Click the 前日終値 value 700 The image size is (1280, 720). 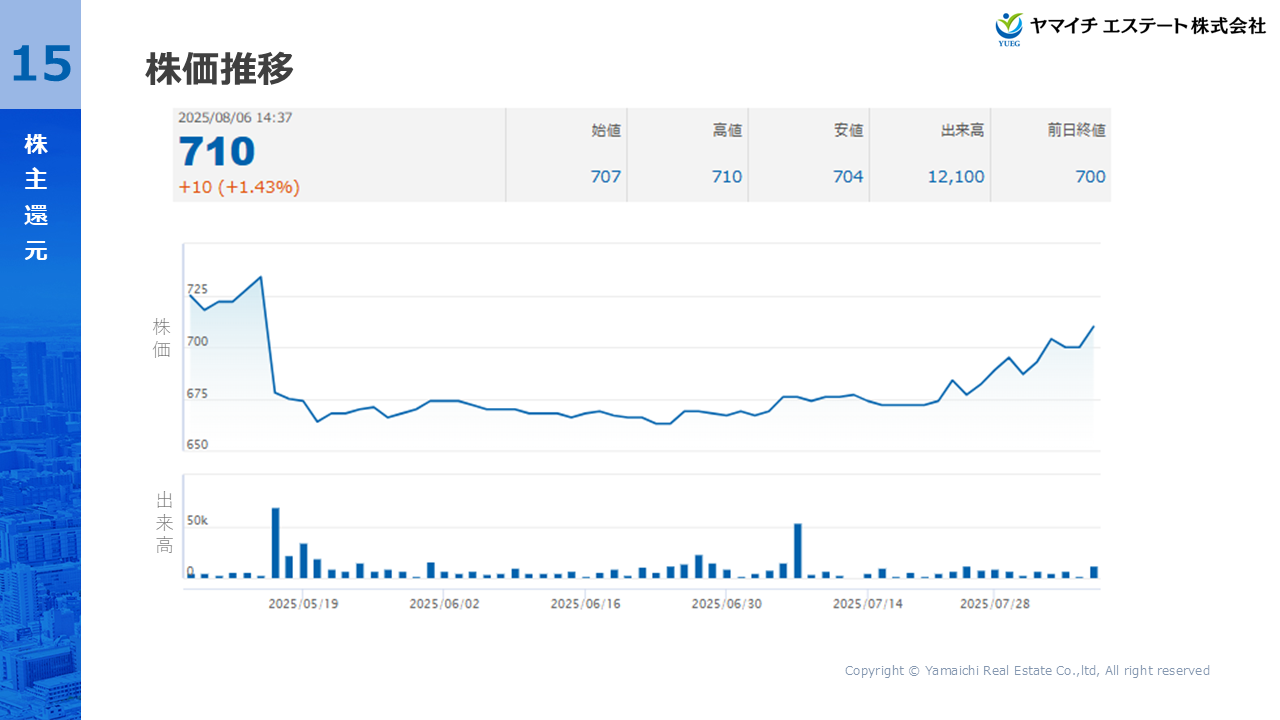pos(1090,177)
